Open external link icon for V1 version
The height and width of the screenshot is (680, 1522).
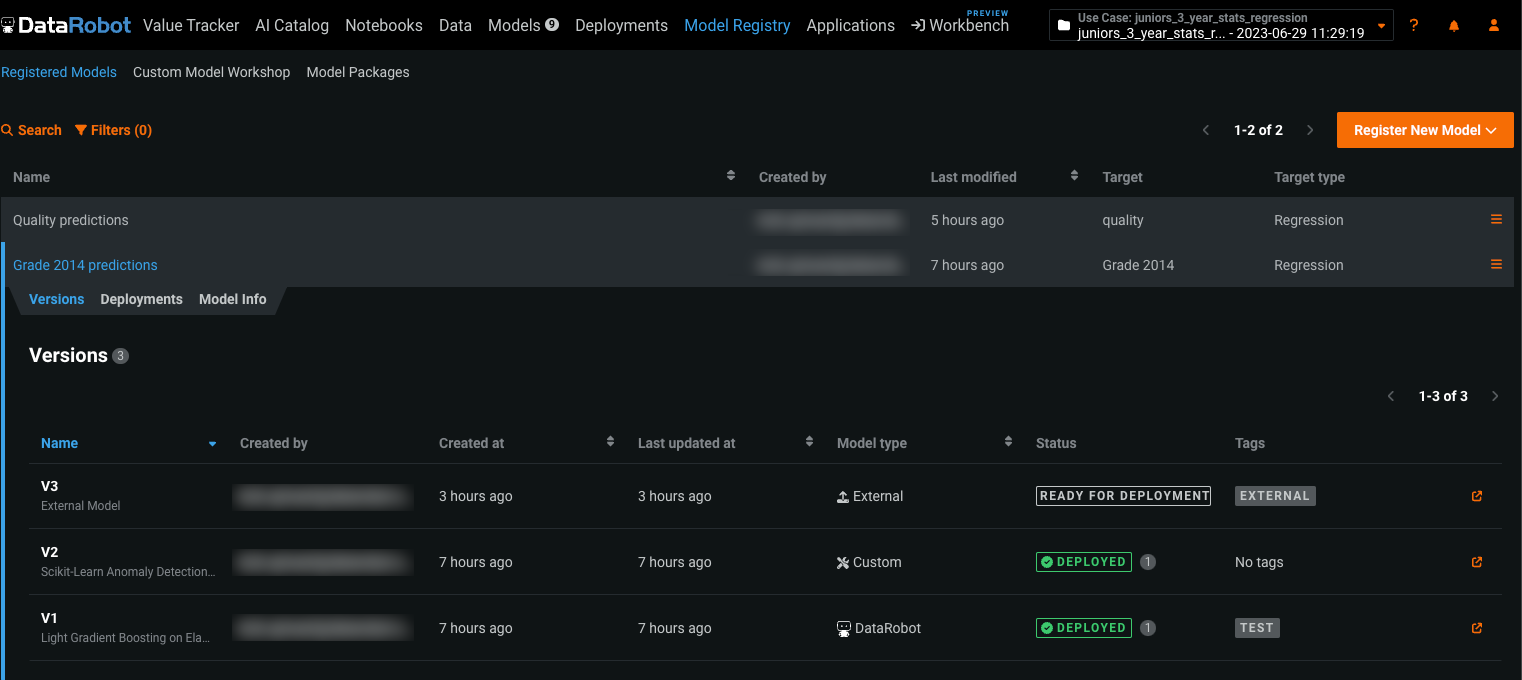(x=1476, y=628)
